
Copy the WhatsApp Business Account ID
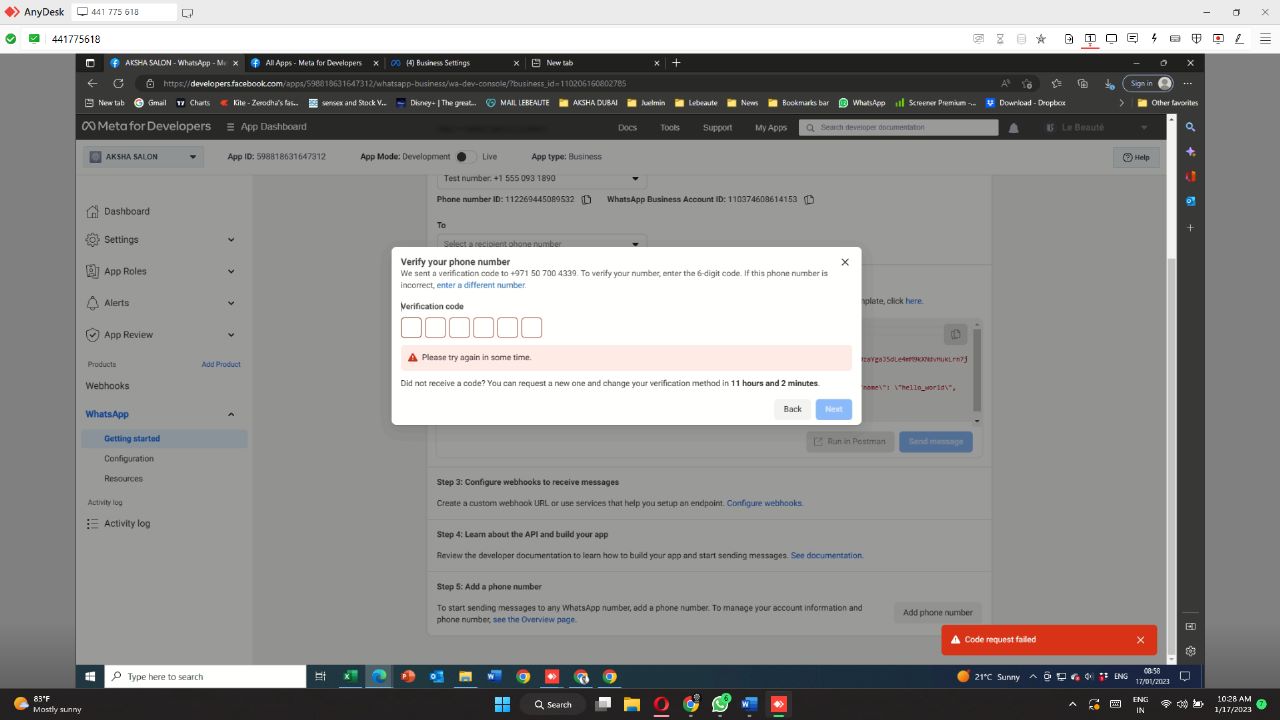[809, 199]
